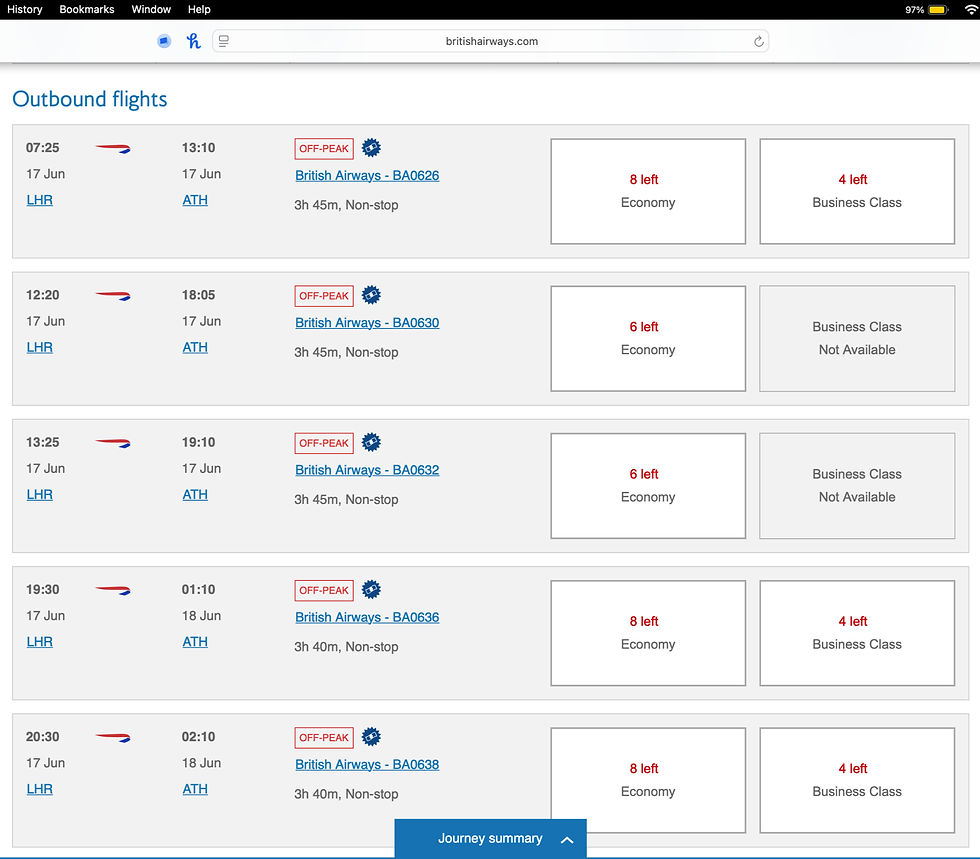
Task: Click 18 Jun date under 02:10 arrival
Action: [201, 763]
